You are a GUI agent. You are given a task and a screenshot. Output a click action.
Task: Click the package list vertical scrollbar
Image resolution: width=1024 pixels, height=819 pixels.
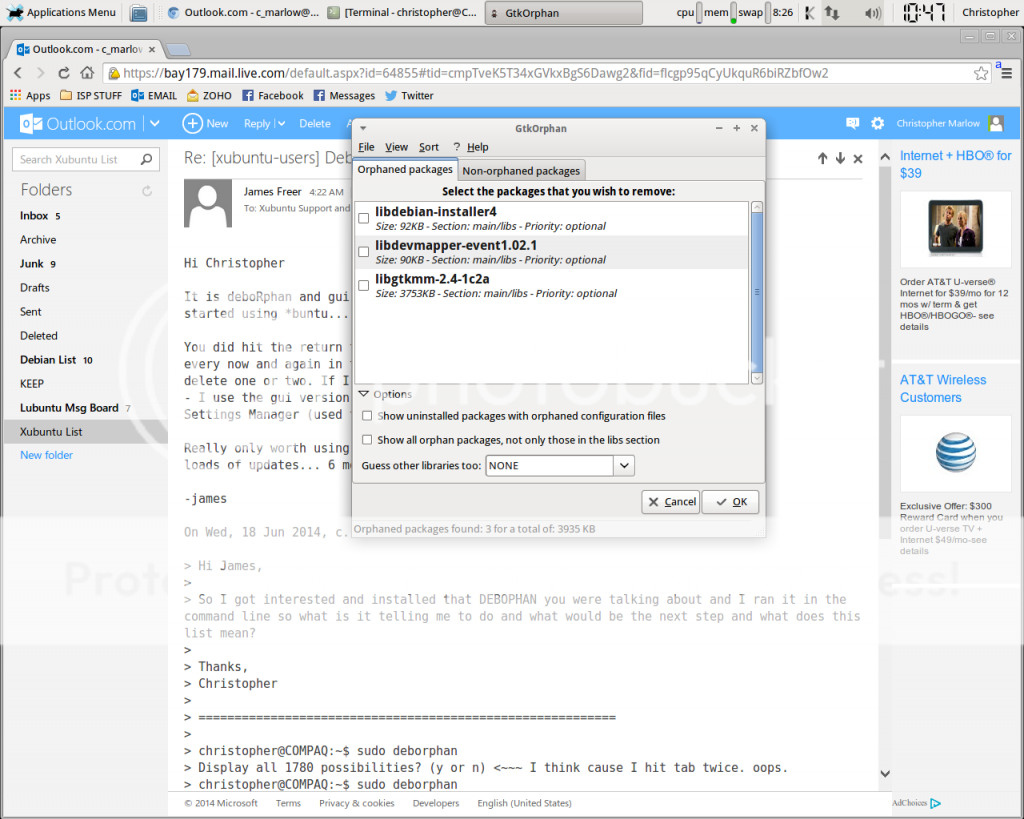756,290
